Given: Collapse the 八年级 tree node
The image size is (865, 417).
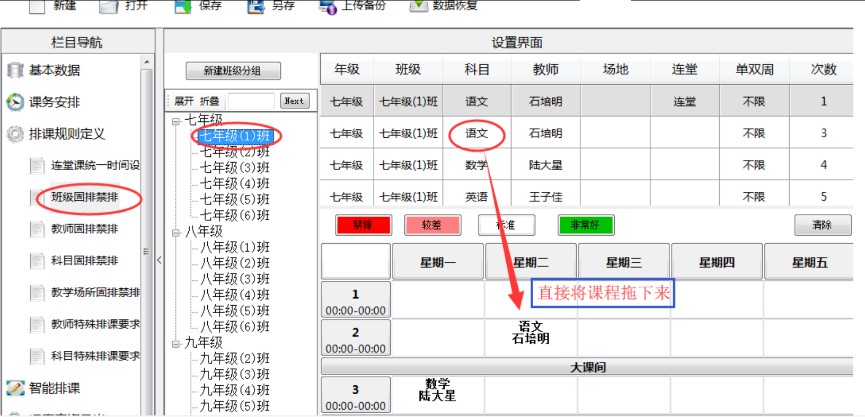Looking at the screenshot, I should (x=176, y=232).
